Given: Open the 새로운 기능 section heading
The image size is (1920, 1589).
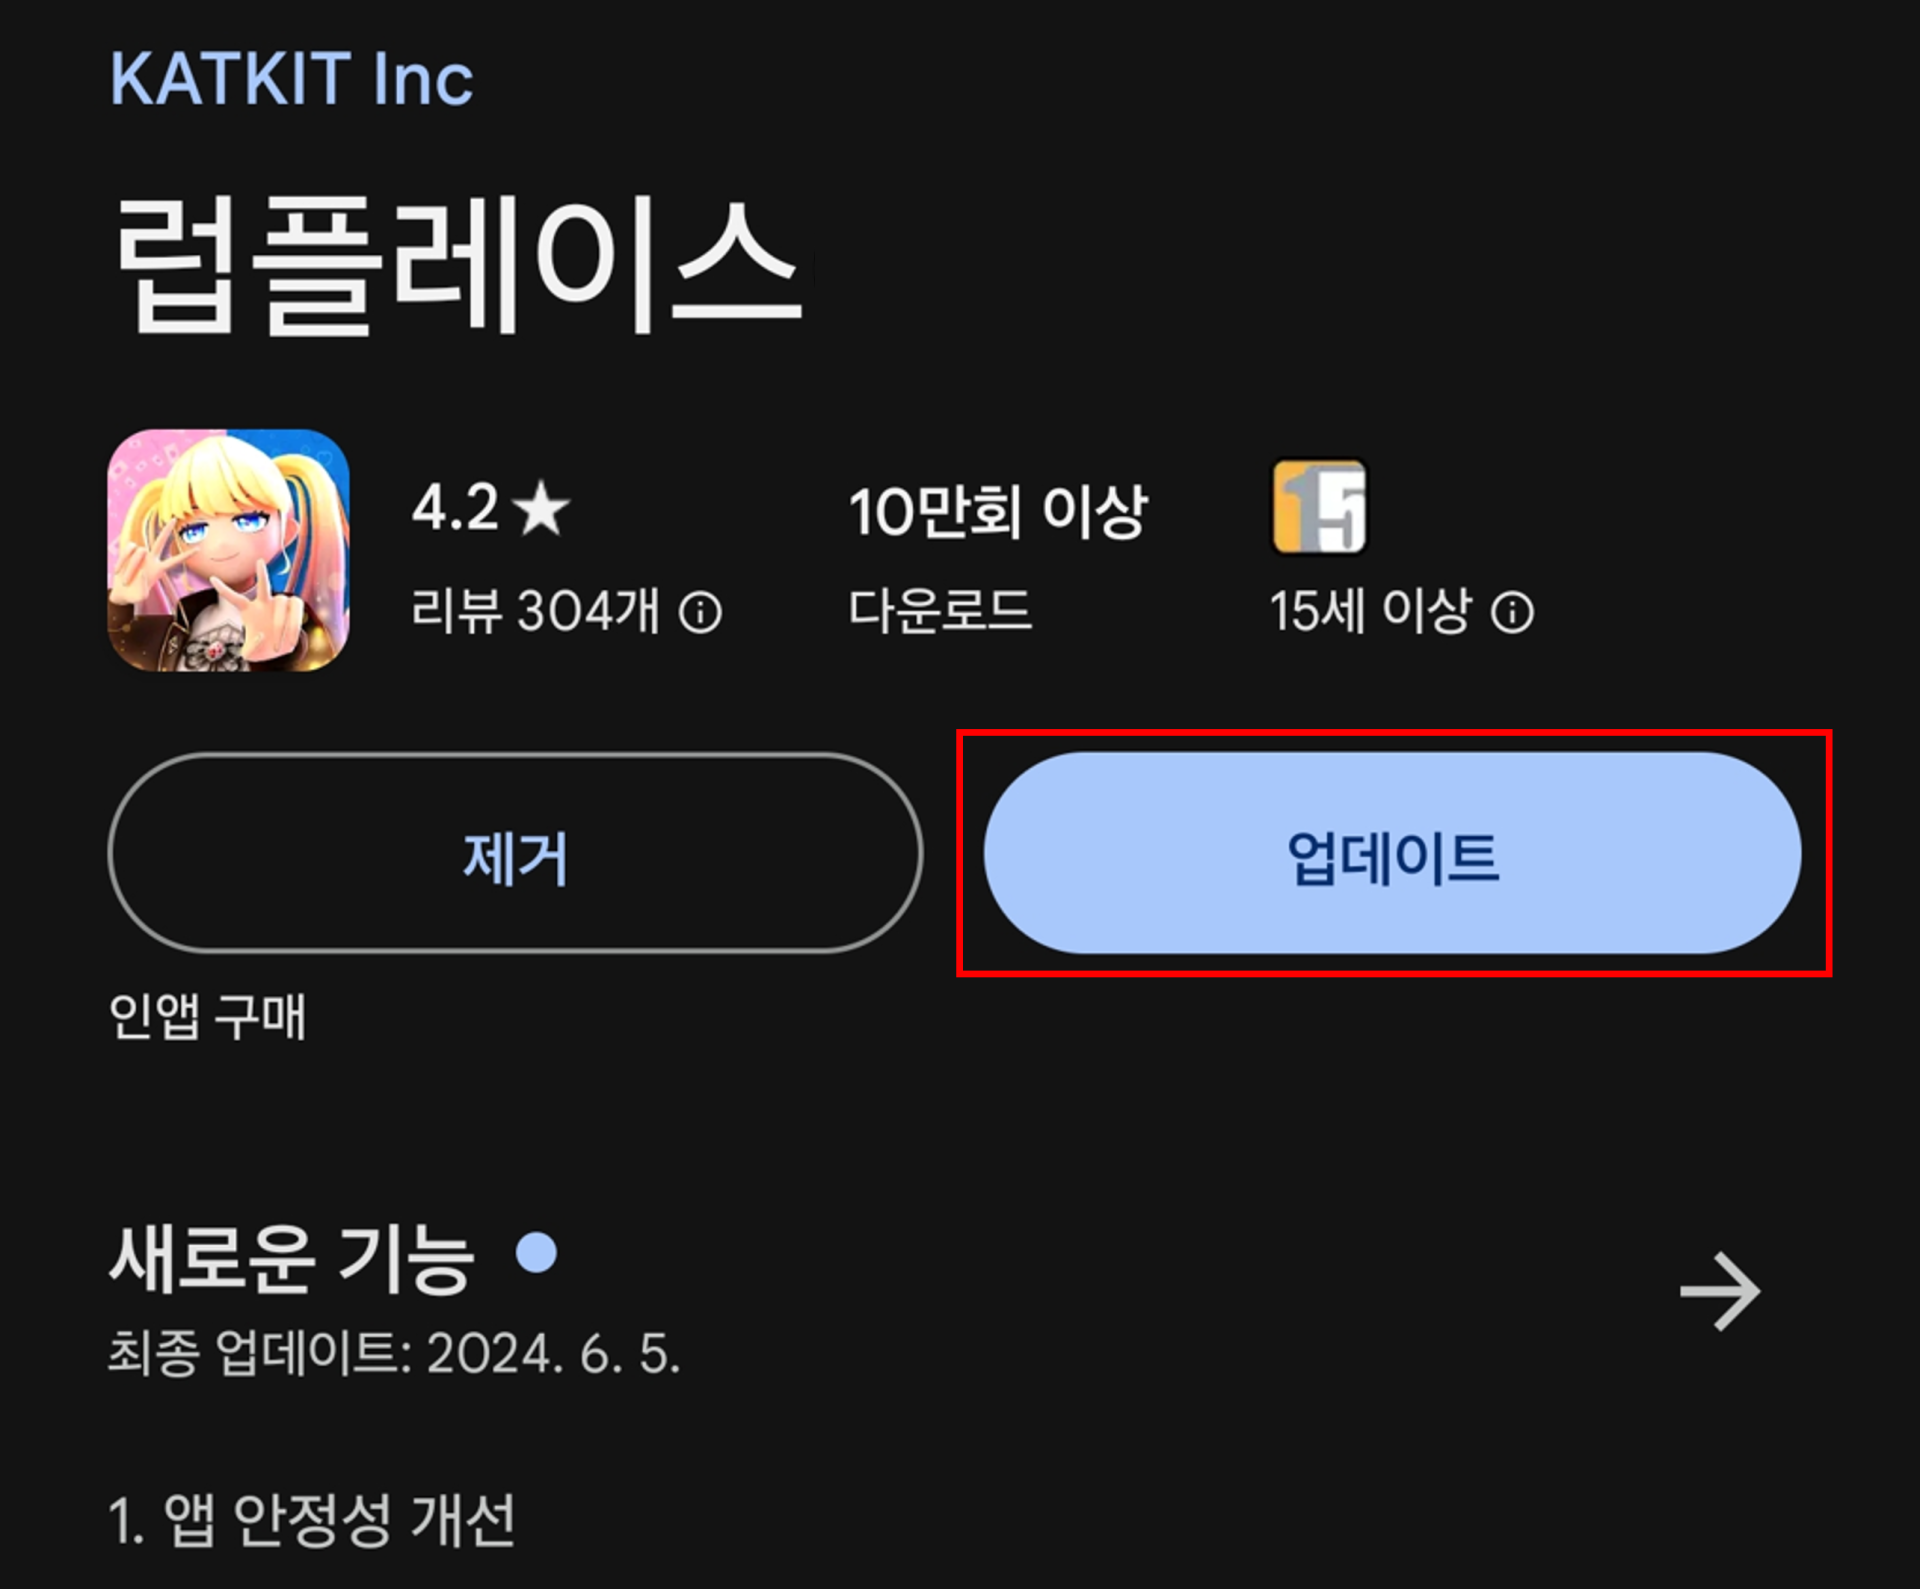Looking at the screenshot, I should pos(291,1259).
